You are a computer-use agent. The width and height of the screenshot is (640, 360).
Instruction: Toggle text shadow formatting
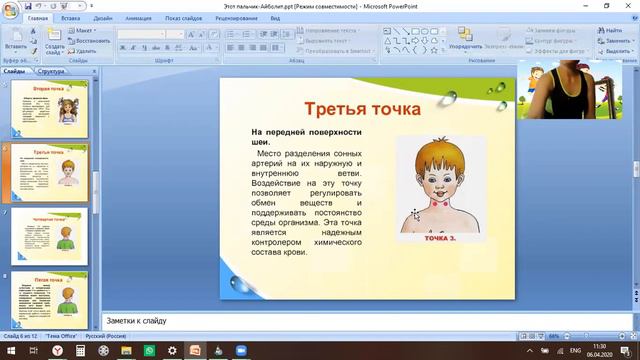(167, 48)
